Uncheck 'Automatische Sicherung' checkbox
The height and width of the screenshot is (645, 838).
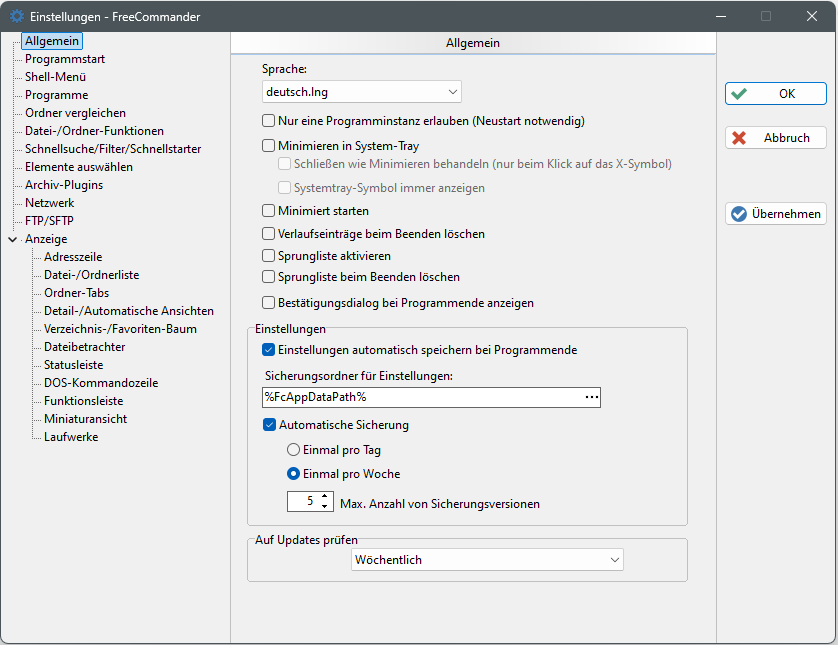pos(269,424)
